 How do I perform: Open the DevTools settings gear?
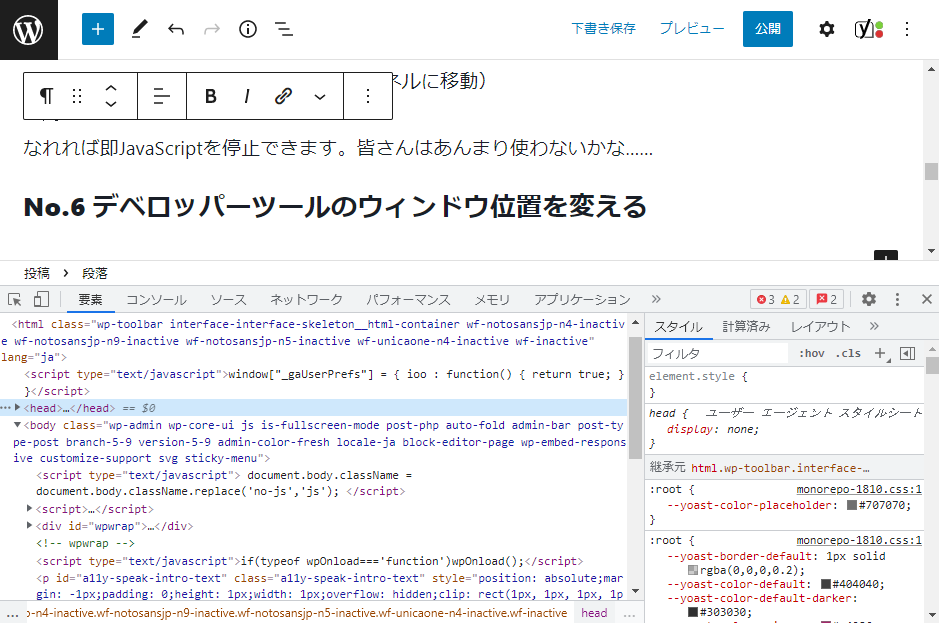[868, 299]
